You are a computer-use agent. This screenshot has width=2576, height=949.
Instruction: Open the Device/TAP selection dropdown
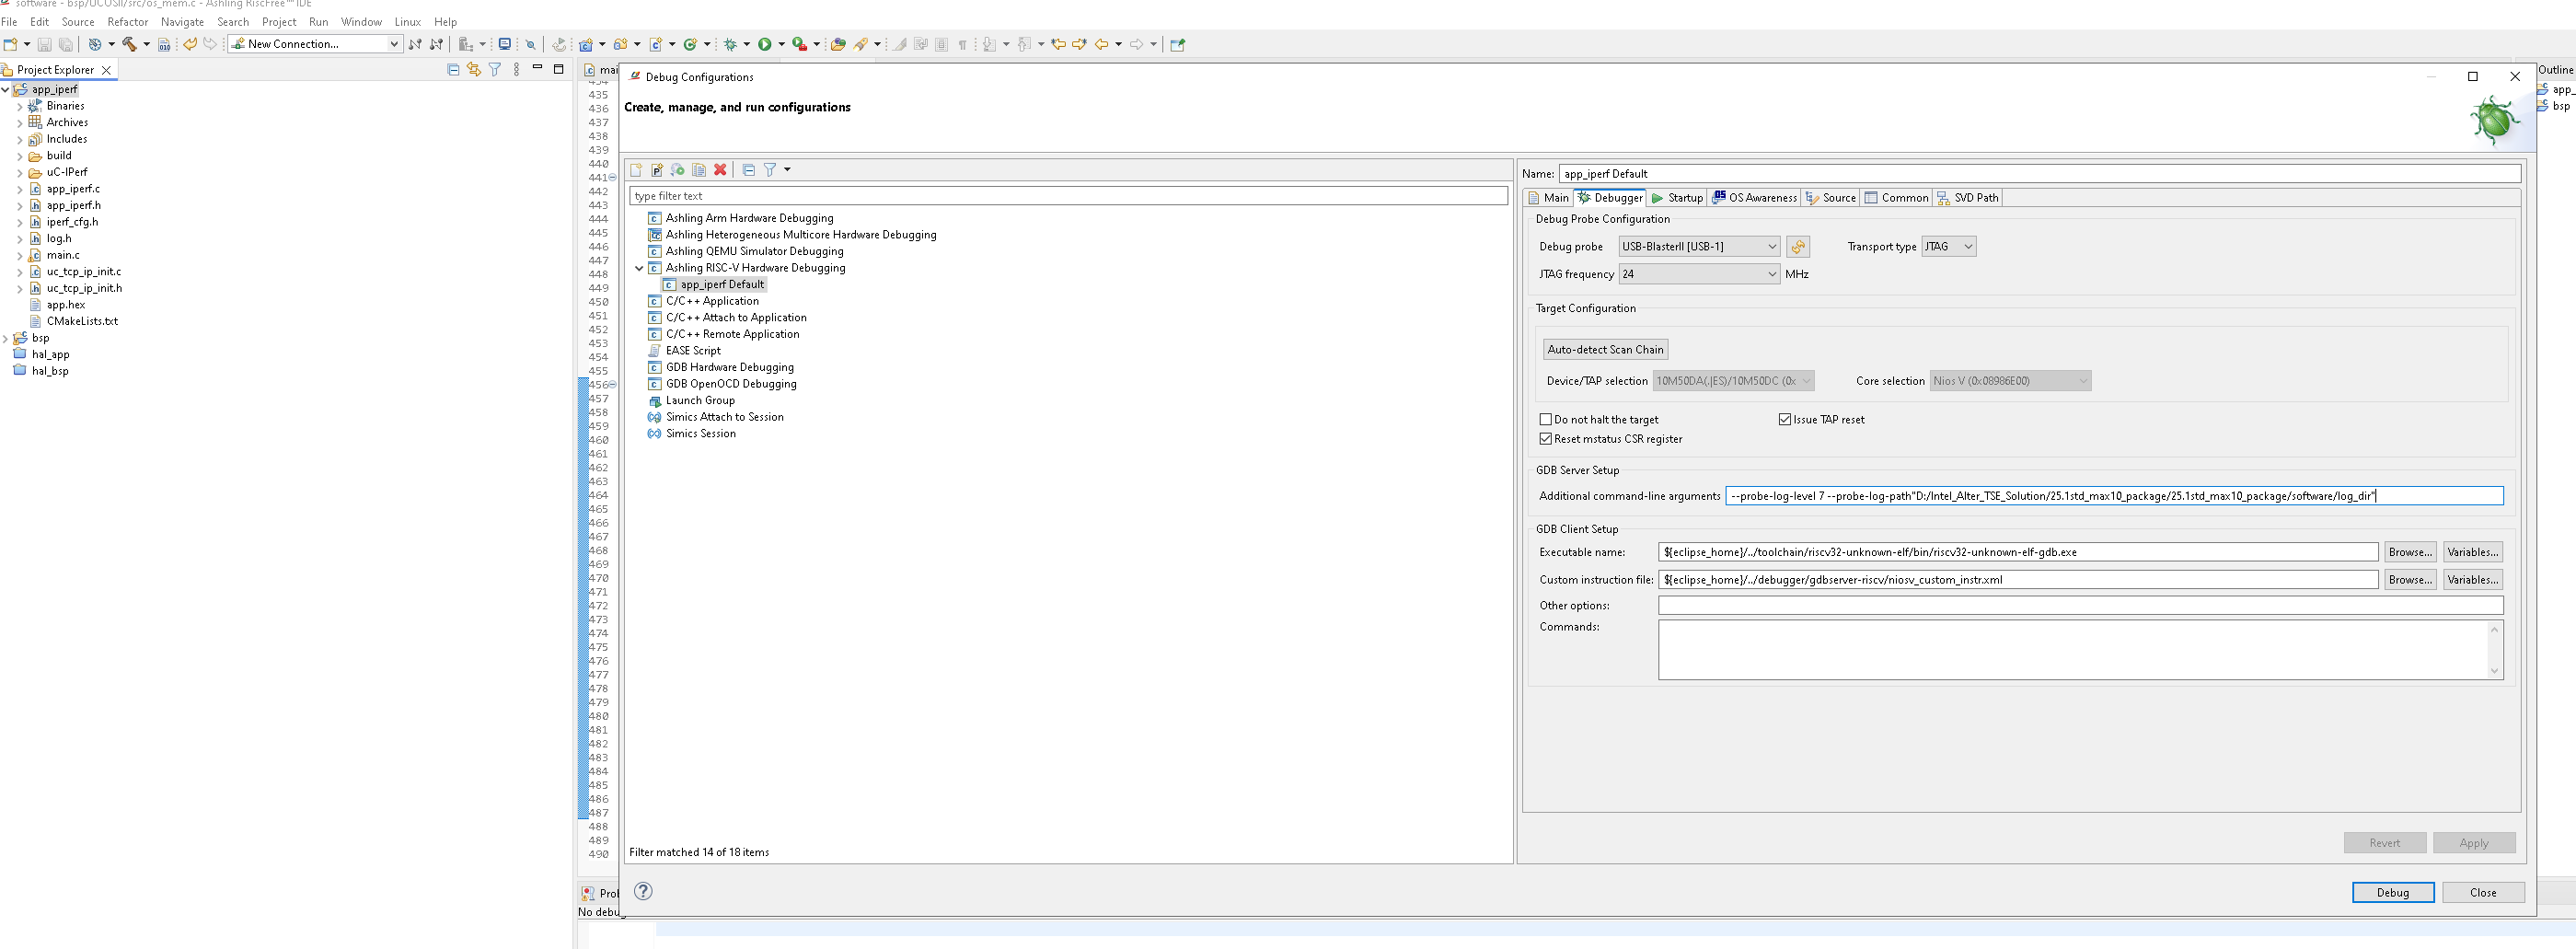(1733, 381)
